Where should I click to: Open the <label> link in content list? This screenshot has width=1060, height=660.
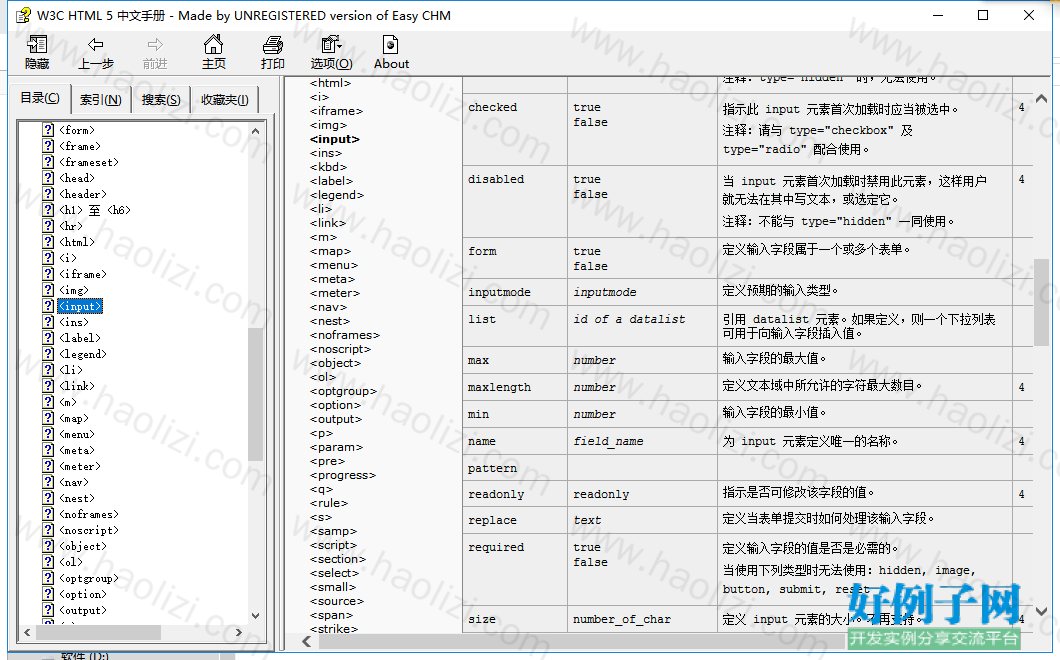point(331,181)
